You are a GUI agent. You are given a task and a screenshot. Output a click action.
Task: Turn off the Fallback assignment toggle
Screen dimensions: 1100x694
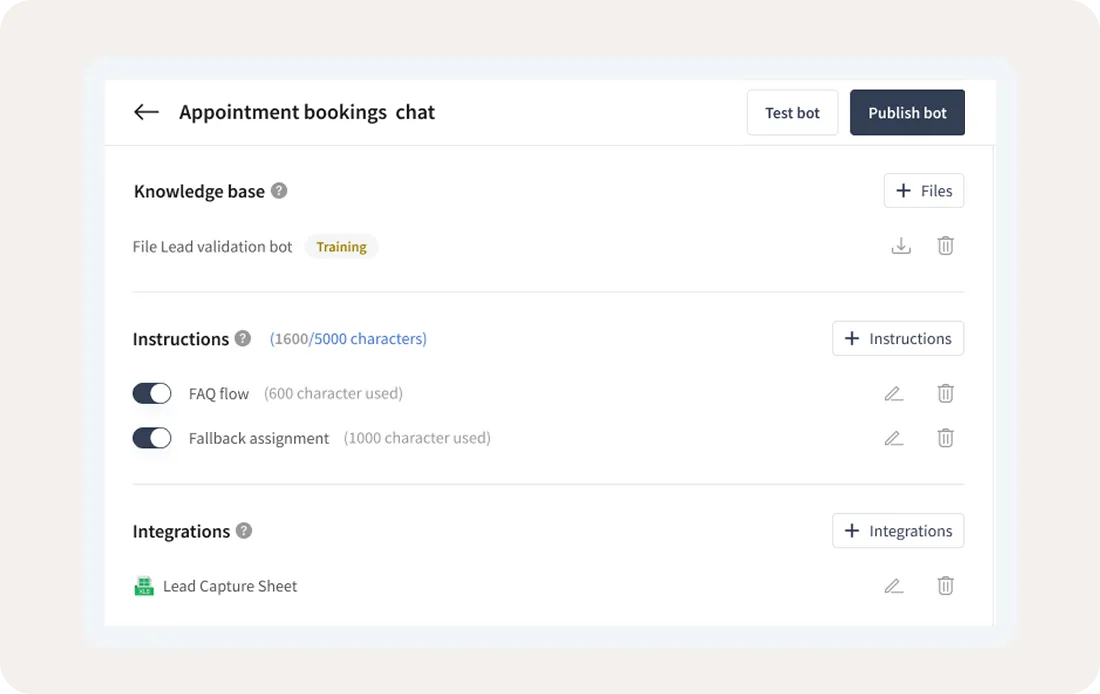tap(152, 438)
